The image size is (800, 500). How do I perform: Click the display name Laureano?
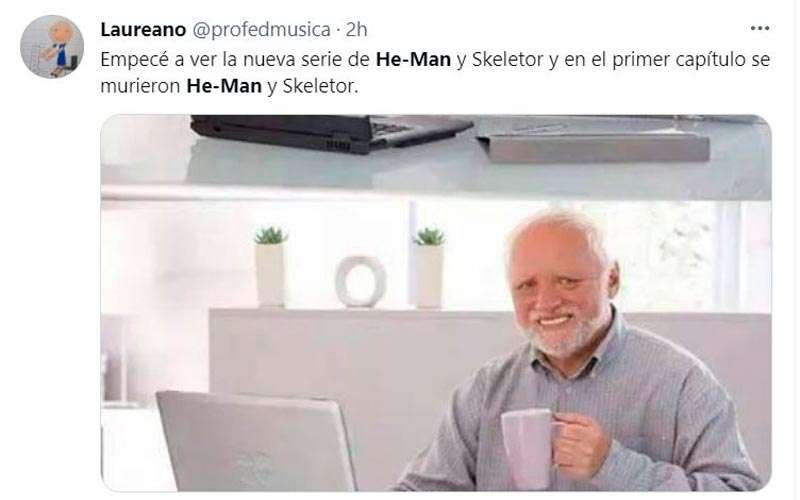click(143, 30)
